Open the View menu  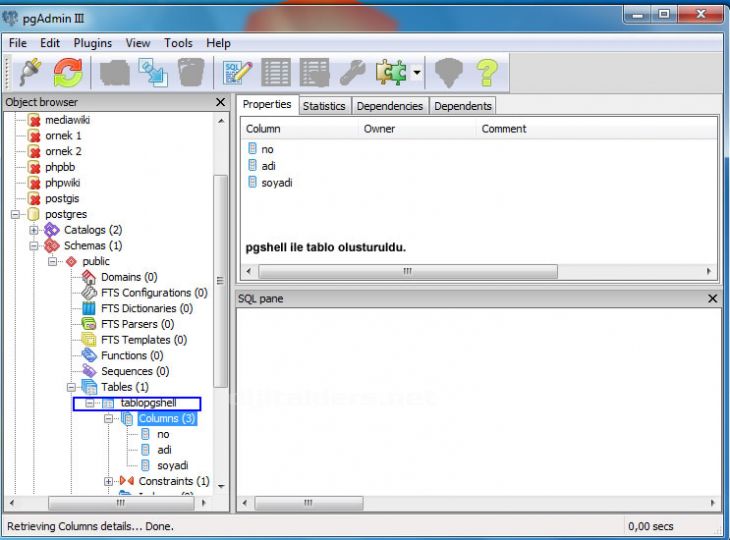pos(138,43)
